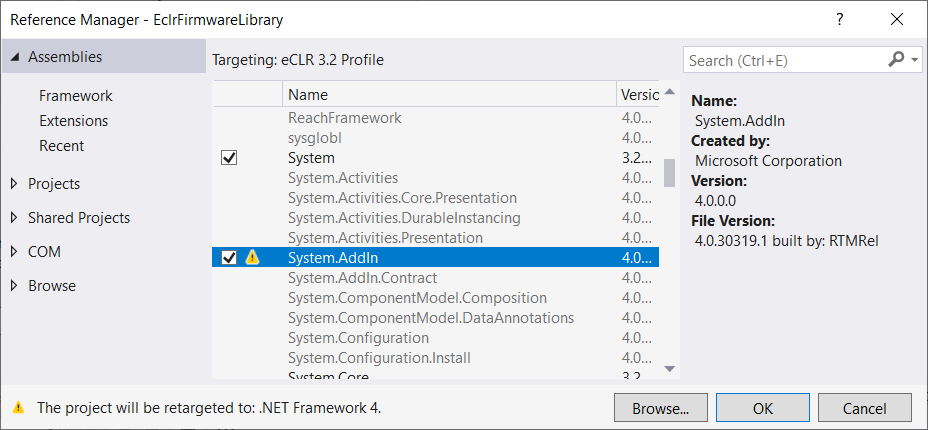The image size is (928, 430).
Task: Expand the COM section
Action: point(14,252)
